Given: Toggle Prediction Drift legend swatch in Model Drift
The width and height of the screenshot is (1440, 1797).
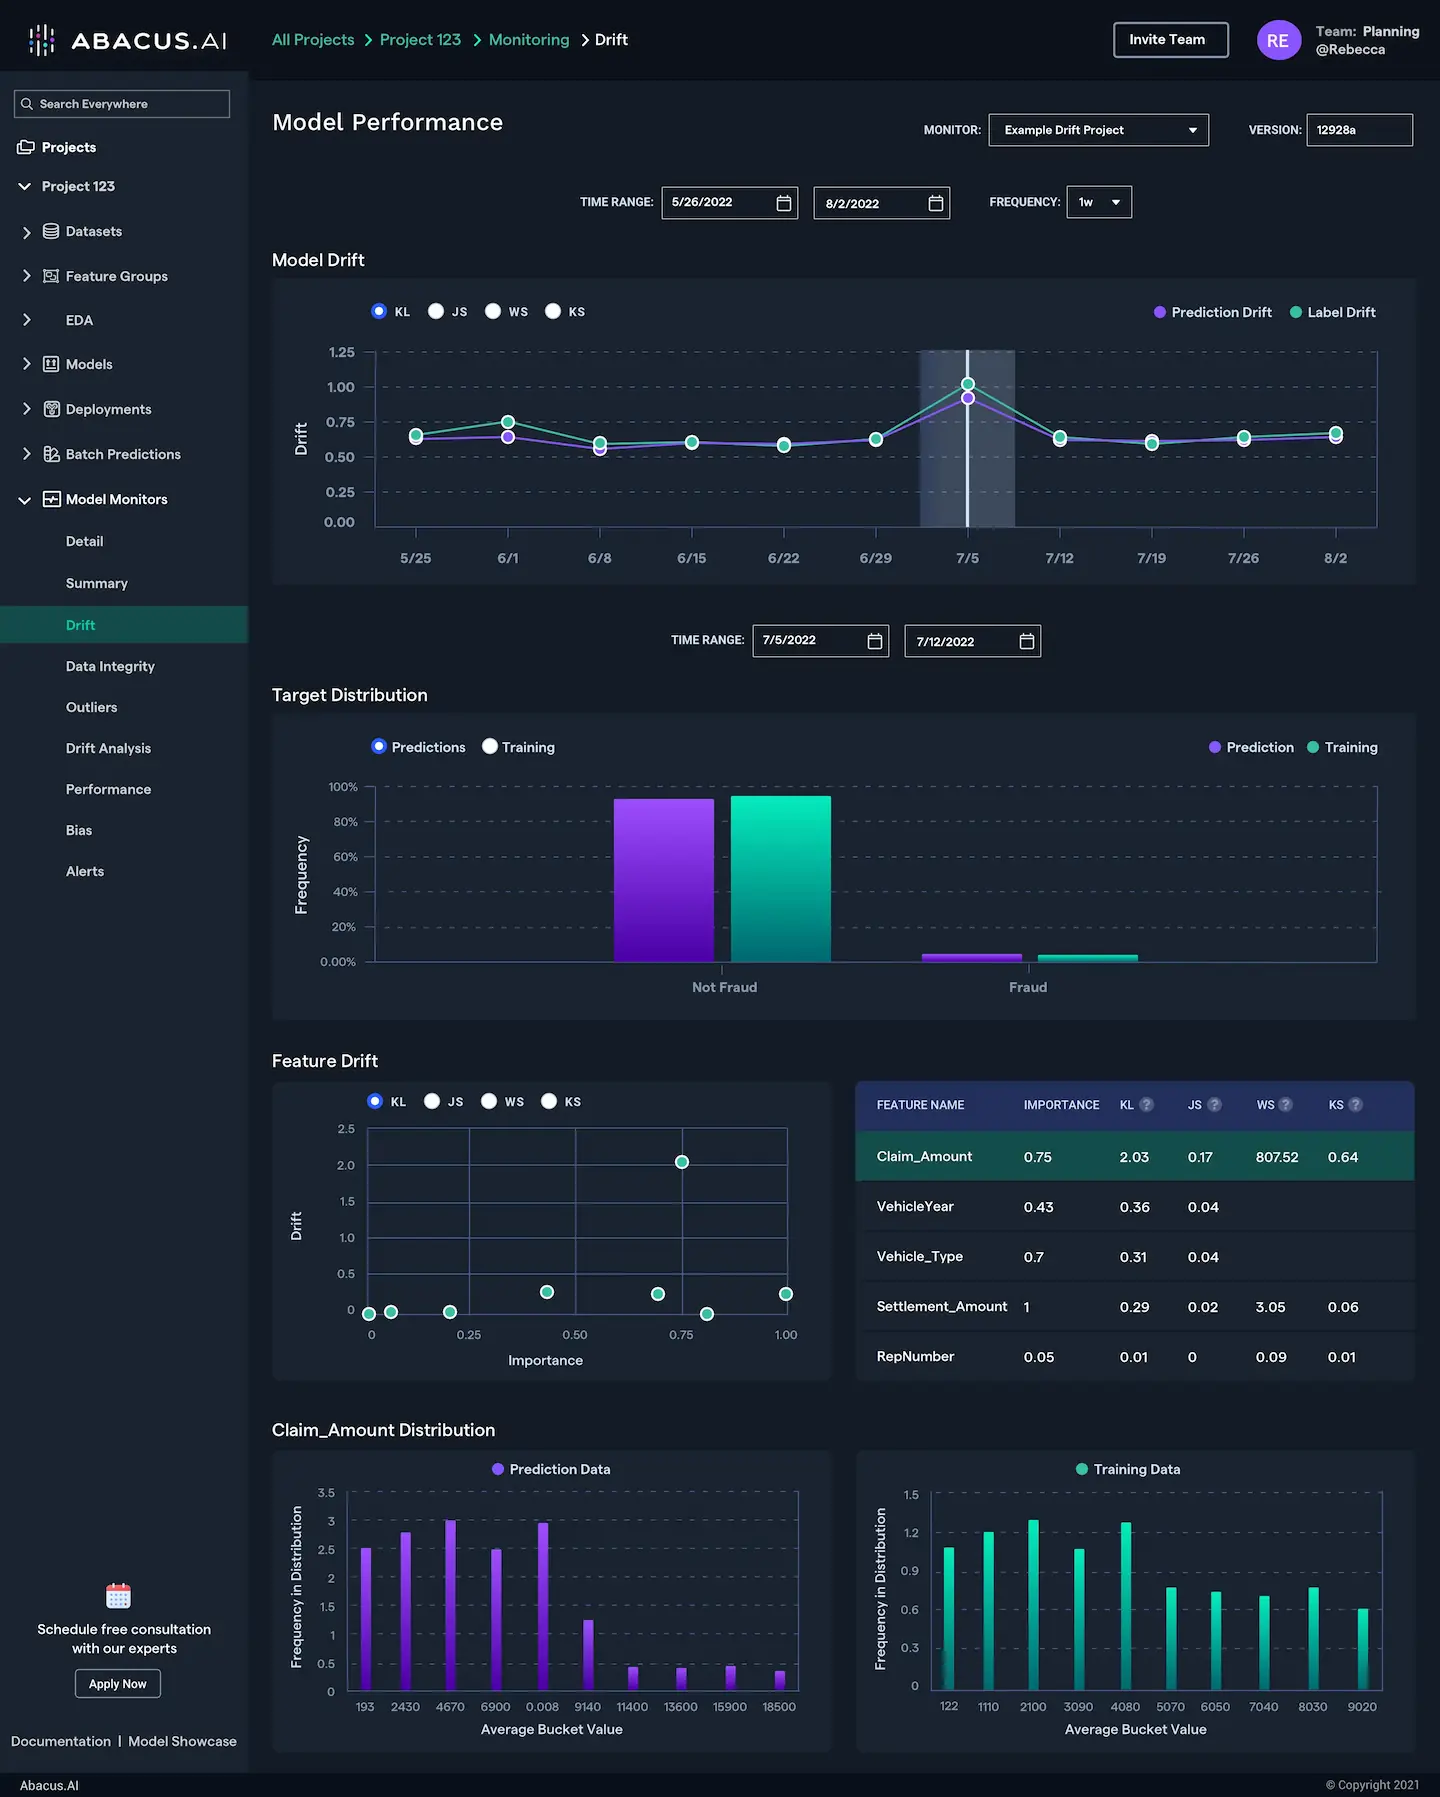Looking at the screenshot, I should tap(1160, 312).
